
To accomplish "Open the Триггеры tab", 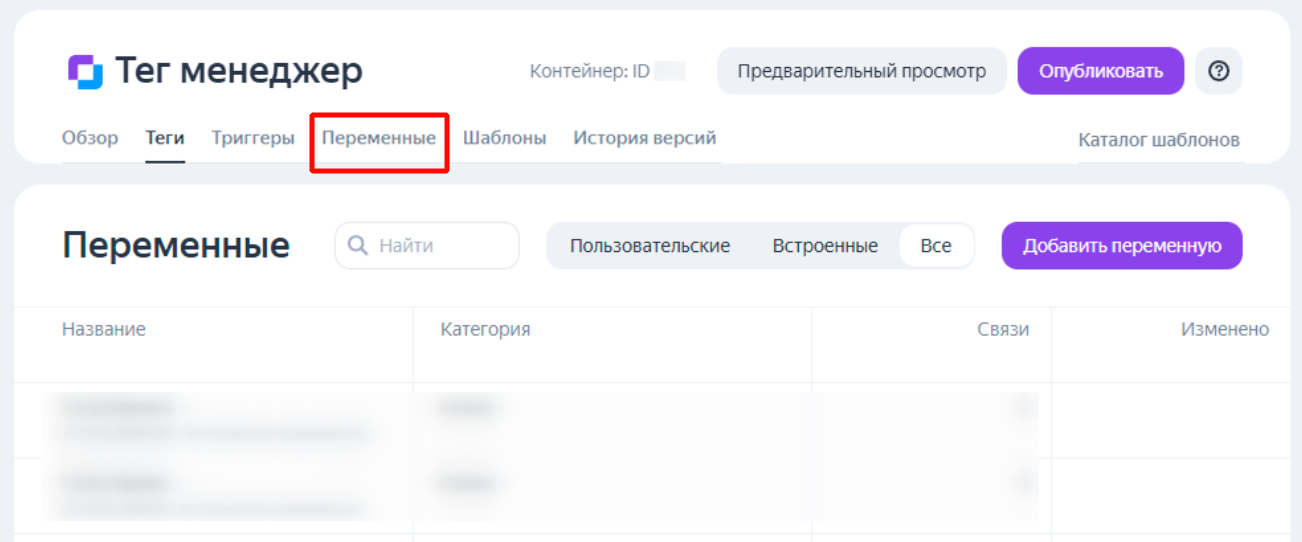I will coord(253,138).
